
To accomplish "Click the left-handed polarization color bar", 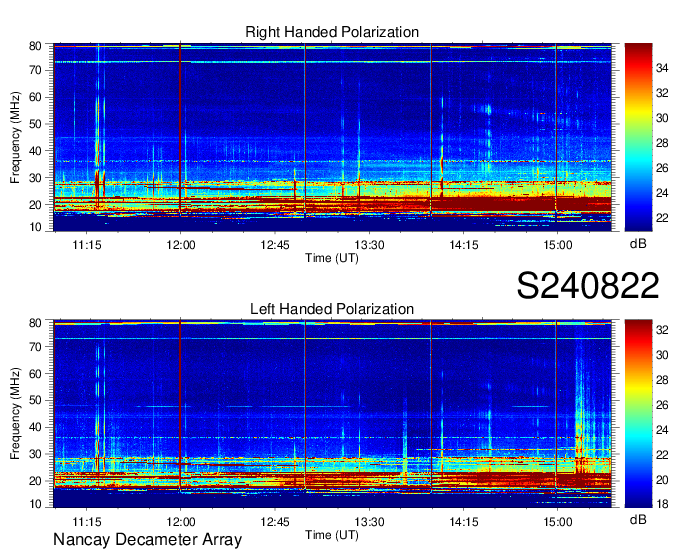I will coord(638,414).
